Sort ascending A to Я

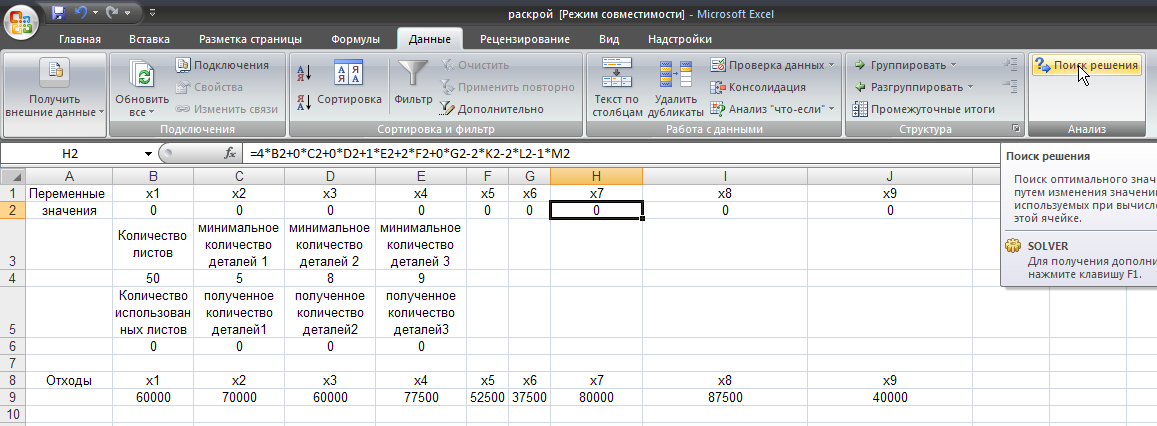pos(304,72)
